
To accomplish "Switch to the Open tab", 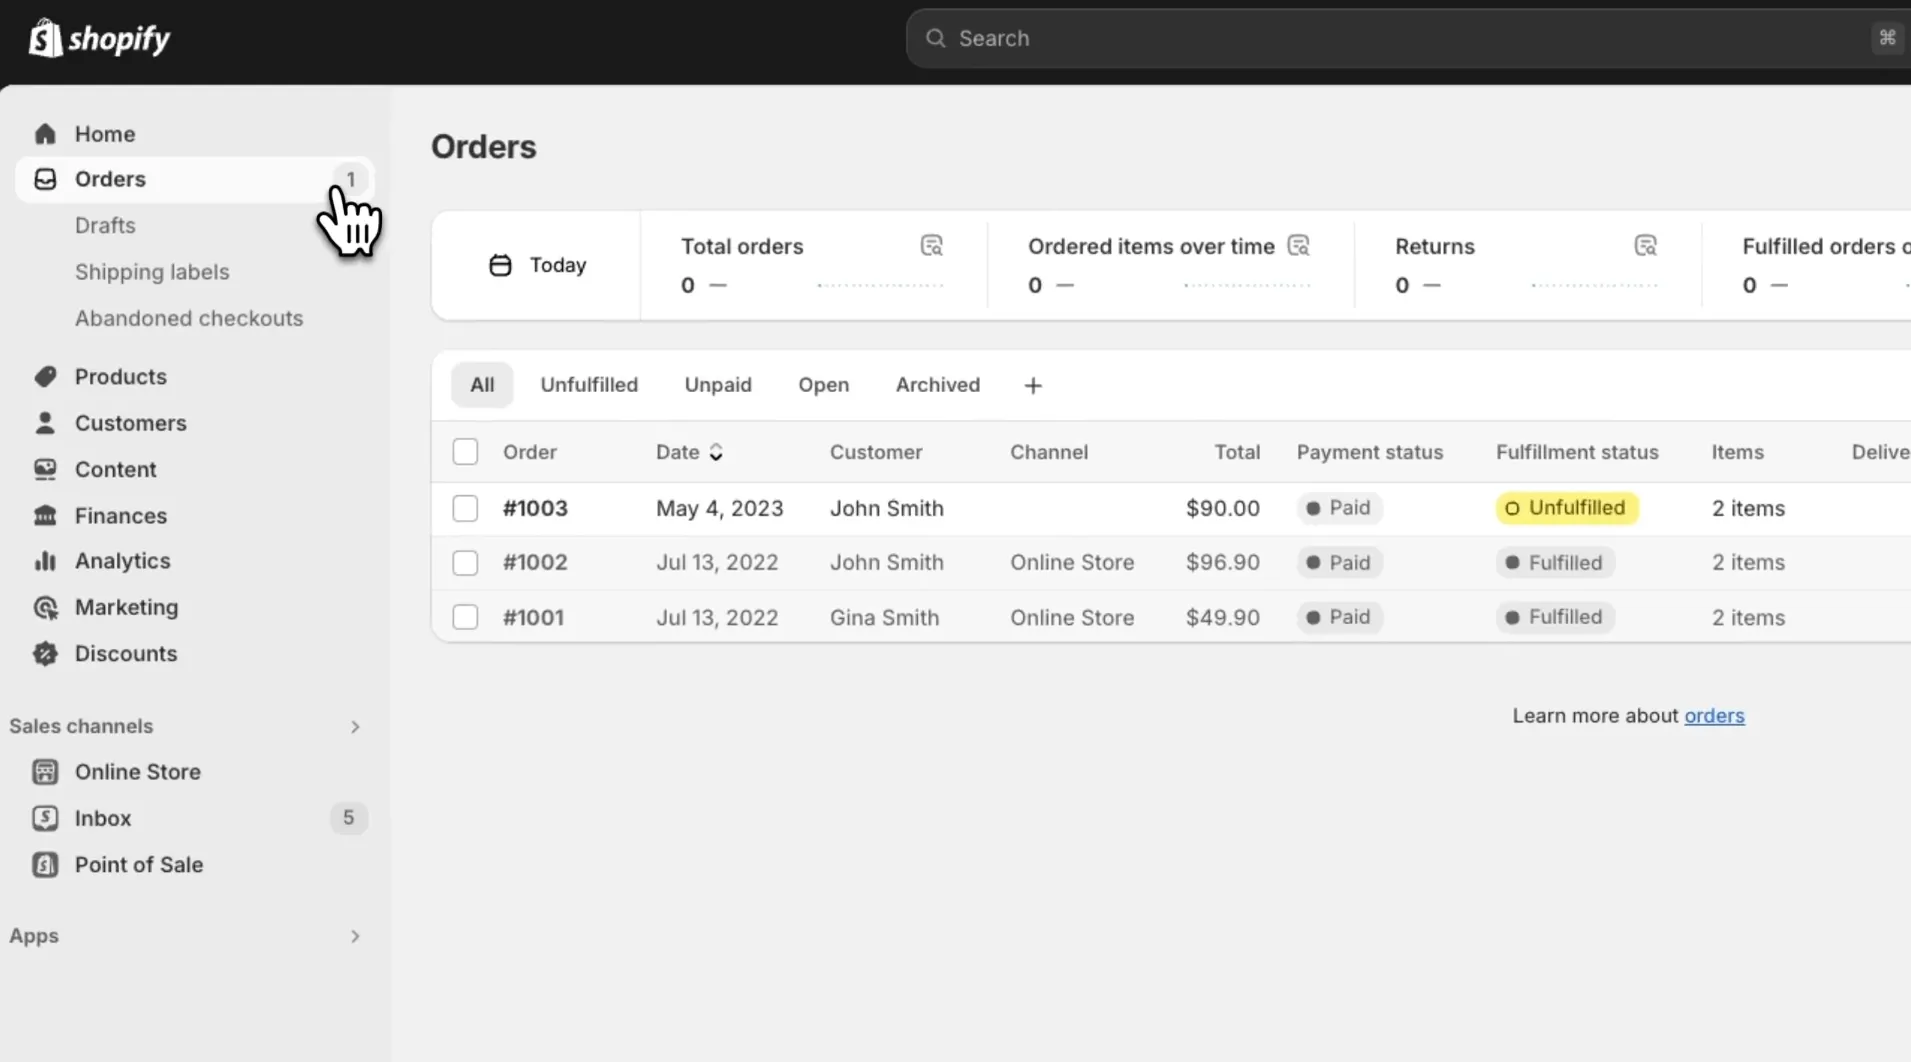I will 823,385.
